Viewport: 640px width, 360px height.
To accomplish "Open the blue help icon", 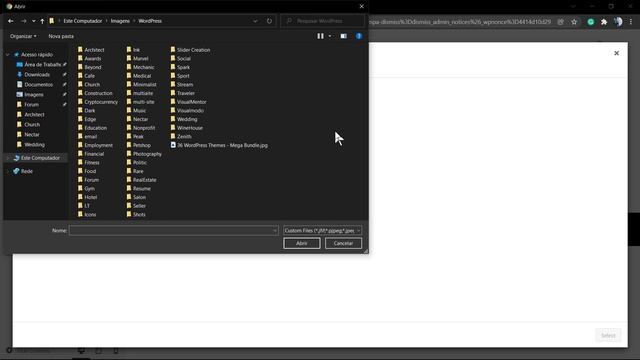I will click(x=359, y=36).
